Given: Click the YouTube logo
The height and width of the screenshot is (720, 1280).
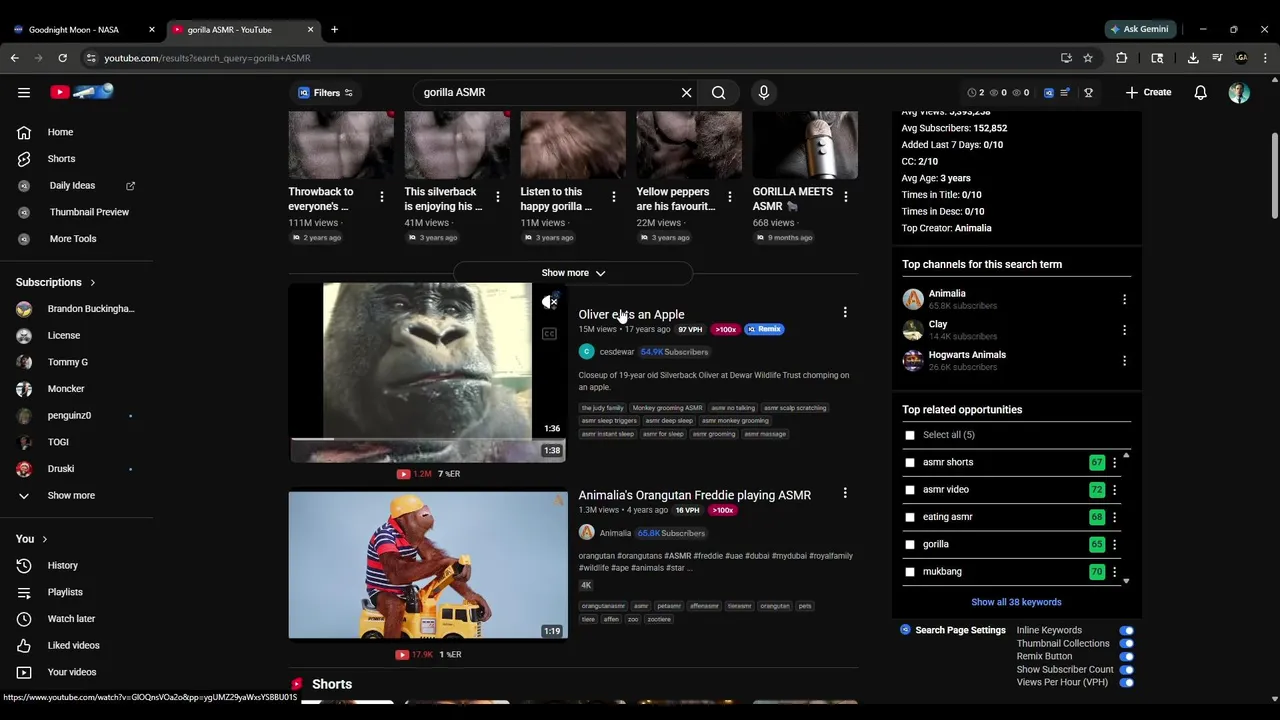Looking at the screenshot, I should [x=82, y=92].
